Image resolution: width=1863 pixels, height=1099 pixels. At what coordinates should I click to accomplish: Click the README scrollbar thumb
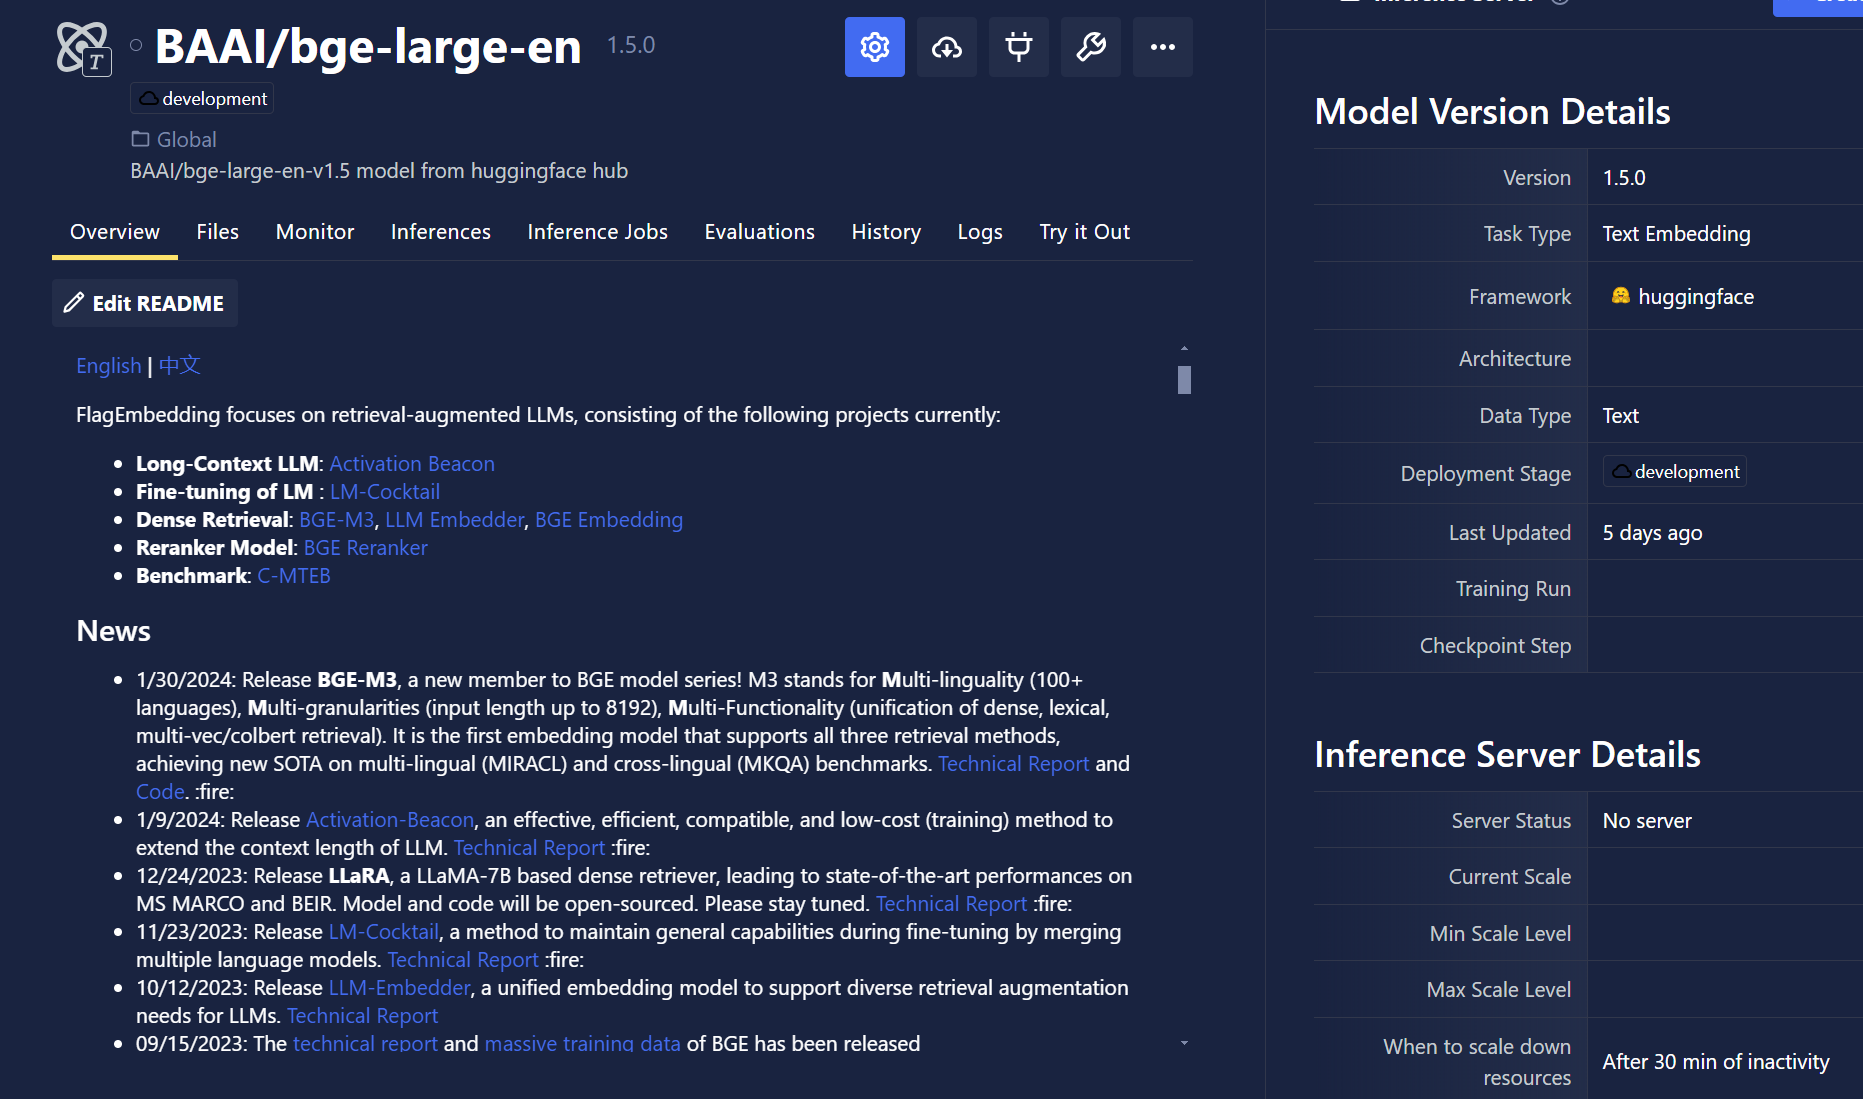(1184, 380)
